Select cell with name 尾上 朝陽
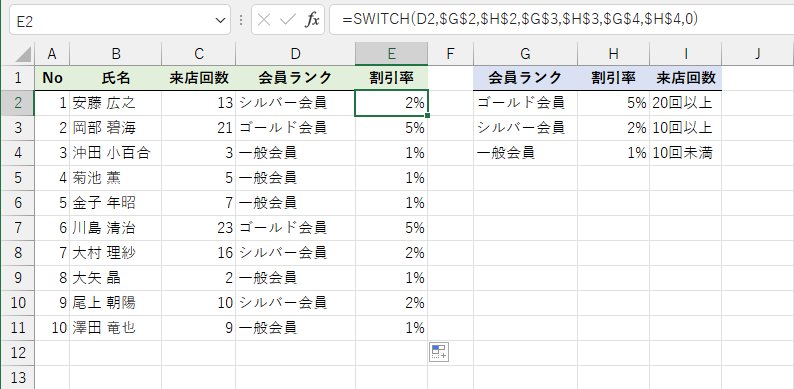Viewport: 794px width, 389px height. (116, 303)
